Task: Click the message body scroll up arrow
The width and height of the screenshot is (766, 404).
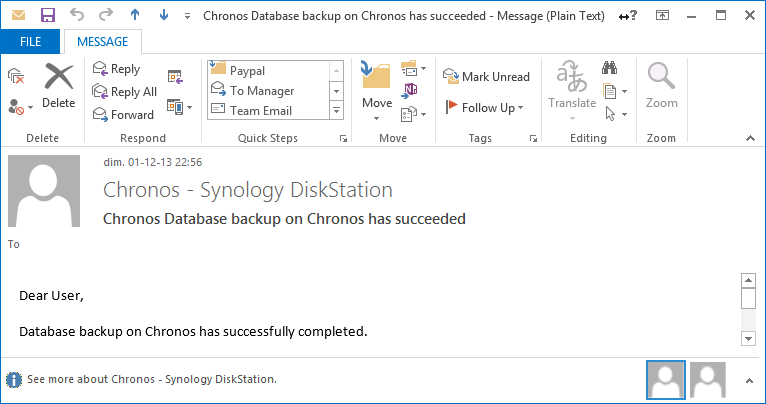Action: click(748, 280)
